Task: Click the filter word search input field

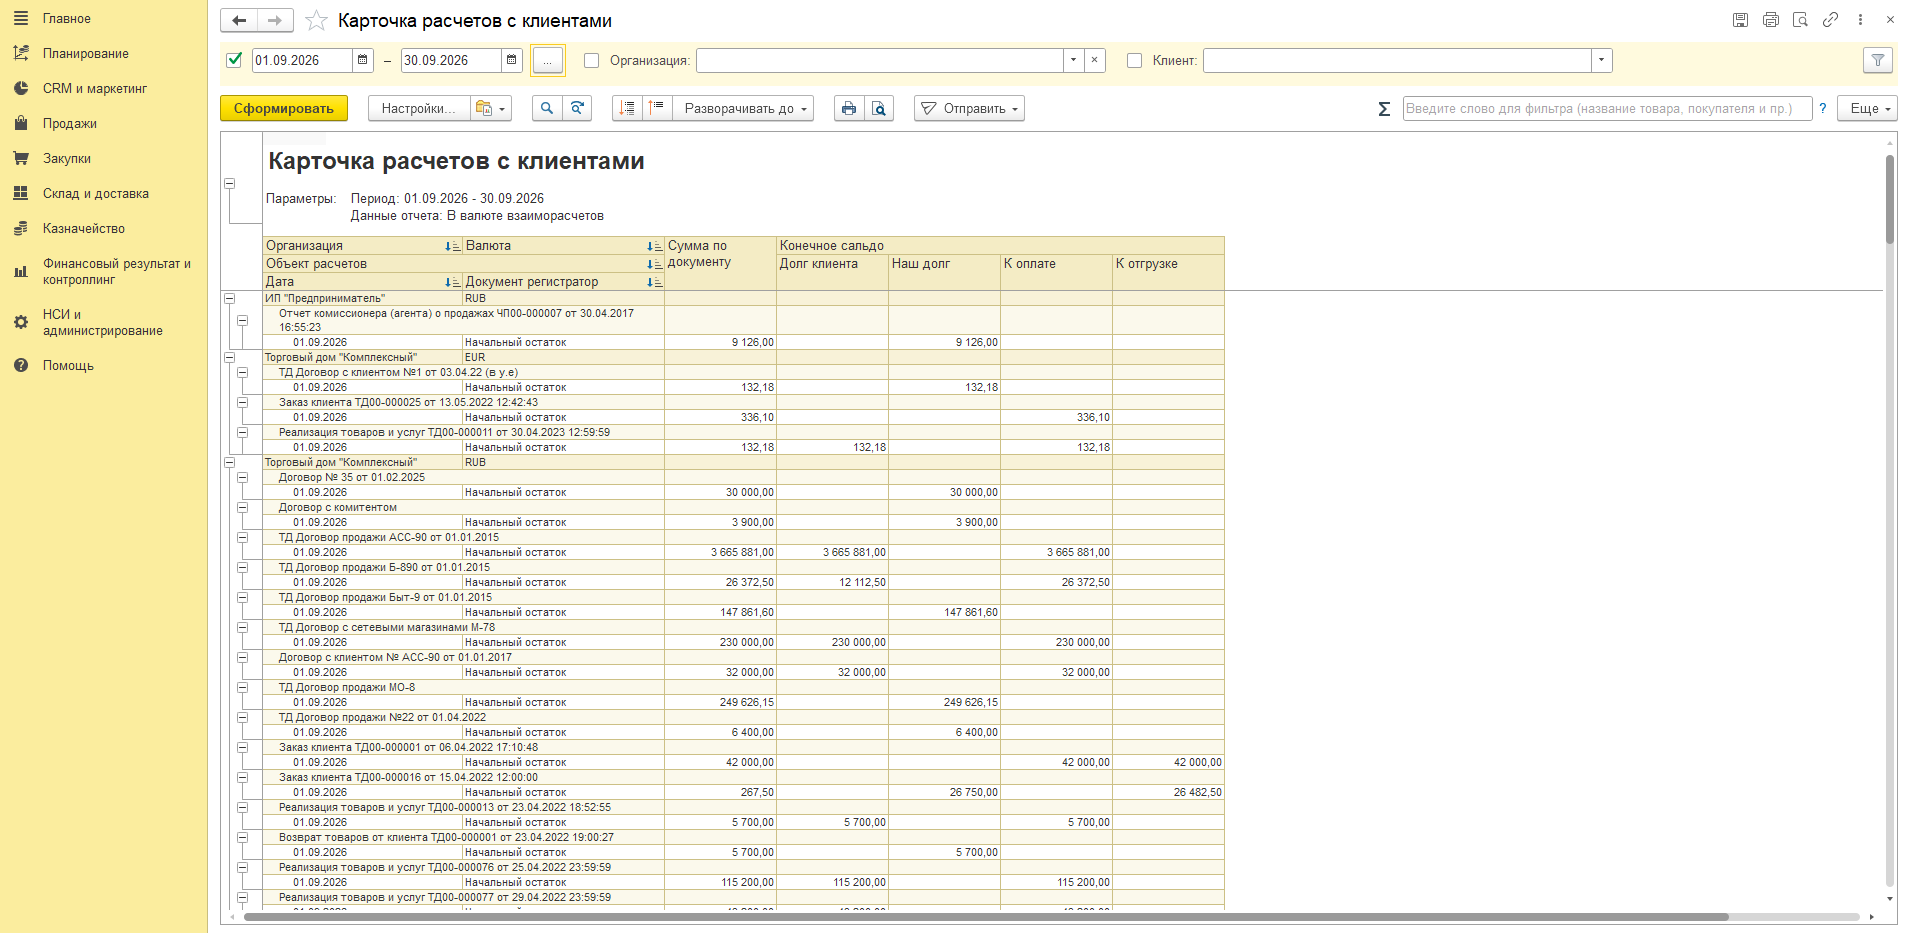Action: (x=1607, y=108)
